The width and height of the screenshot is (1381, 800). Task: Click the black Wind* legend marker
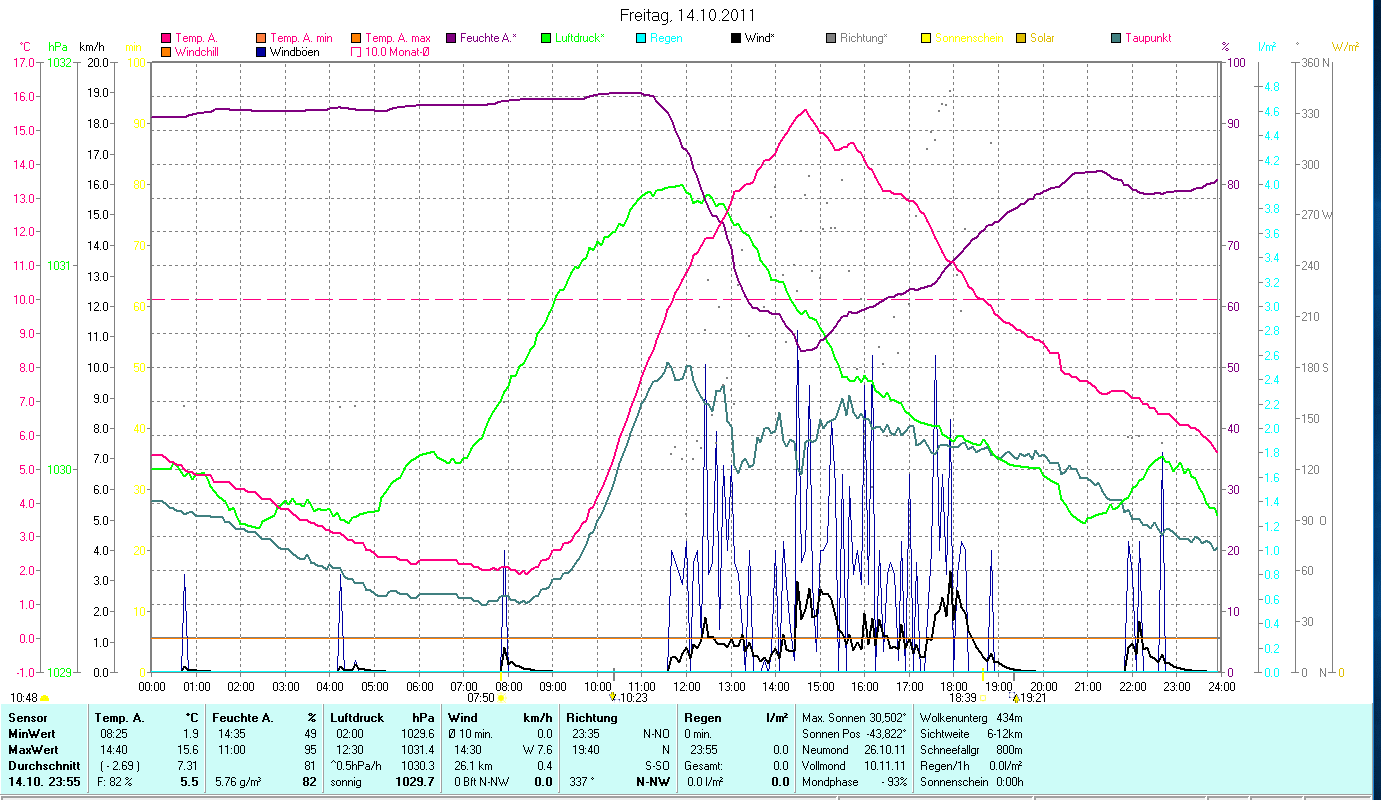(736, 38)
